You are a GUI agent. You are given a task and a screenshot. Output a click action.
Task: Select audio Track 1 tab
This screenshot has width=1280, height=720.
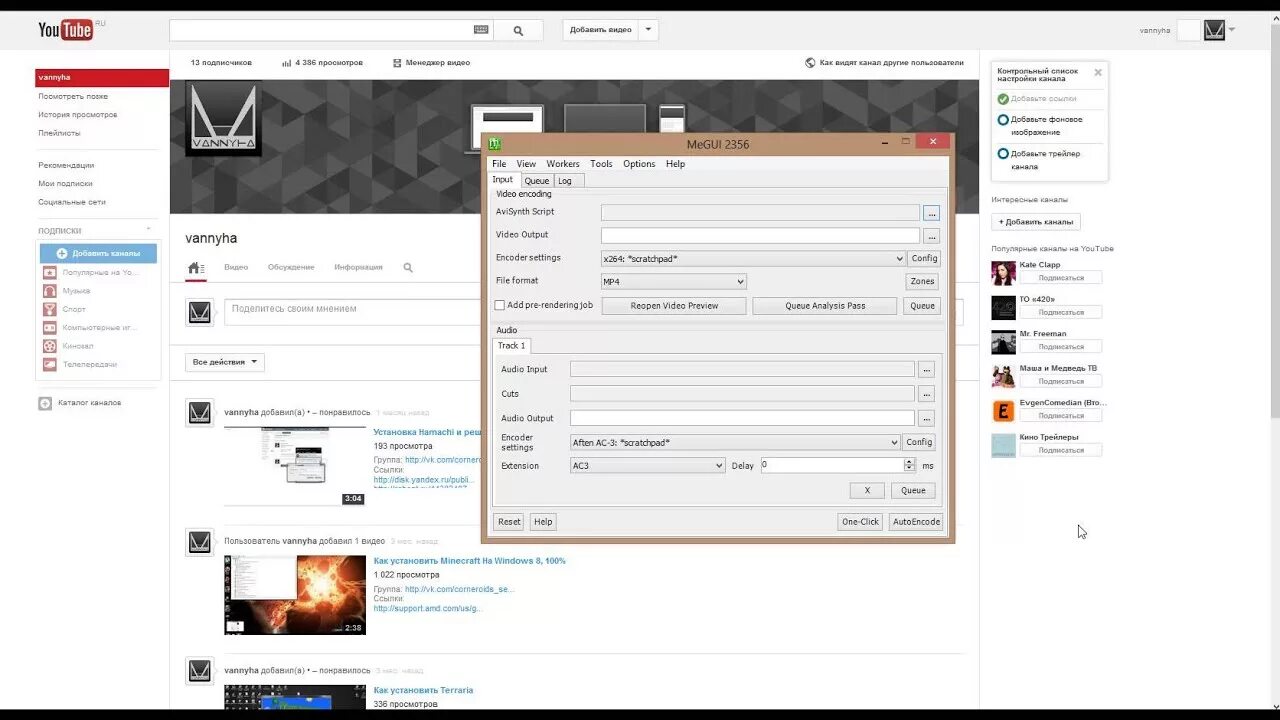pyautogui.click(x=512, y=346)
